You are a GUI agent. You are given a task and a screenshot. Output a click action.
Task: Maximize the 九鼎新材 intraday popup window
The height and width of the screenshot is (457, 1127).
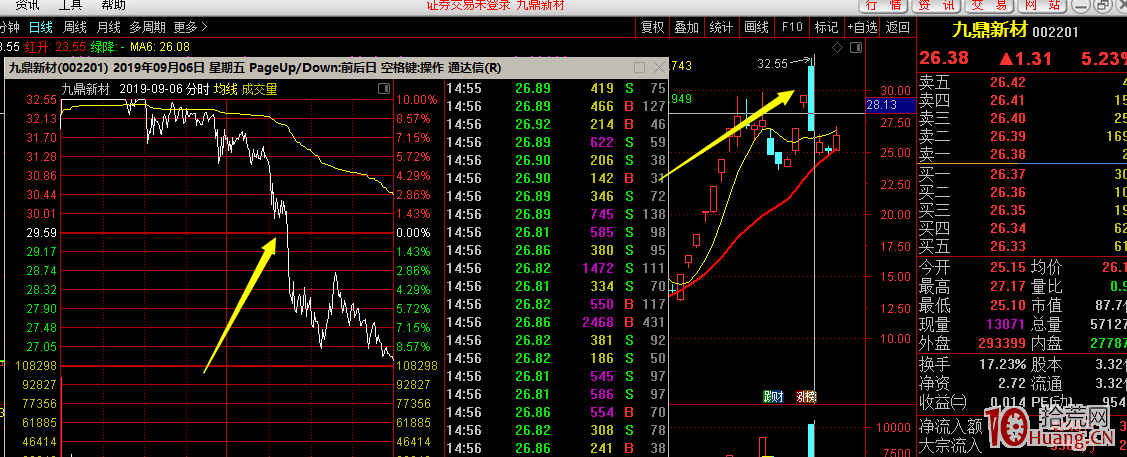coord(639,68)
